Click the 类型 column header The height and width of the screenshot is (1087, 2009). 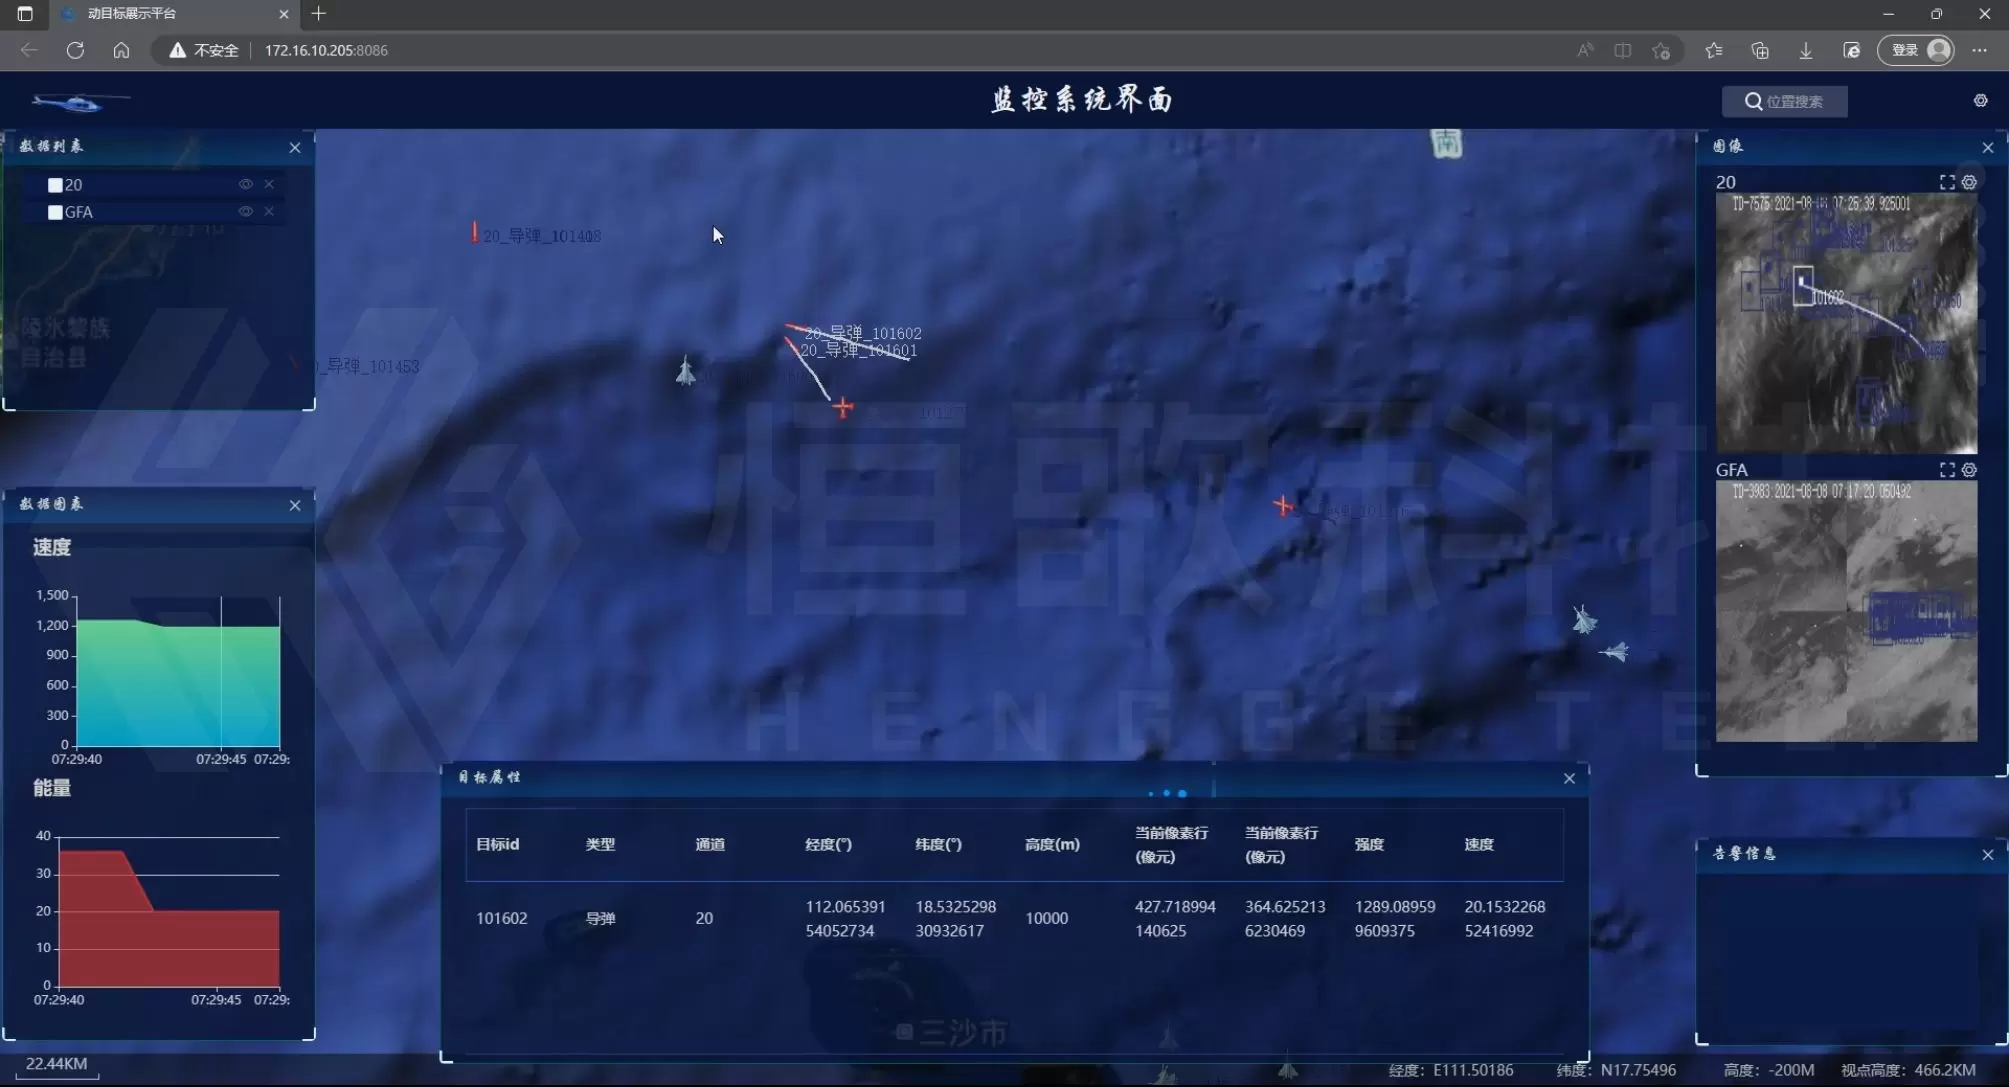(600, 844)
